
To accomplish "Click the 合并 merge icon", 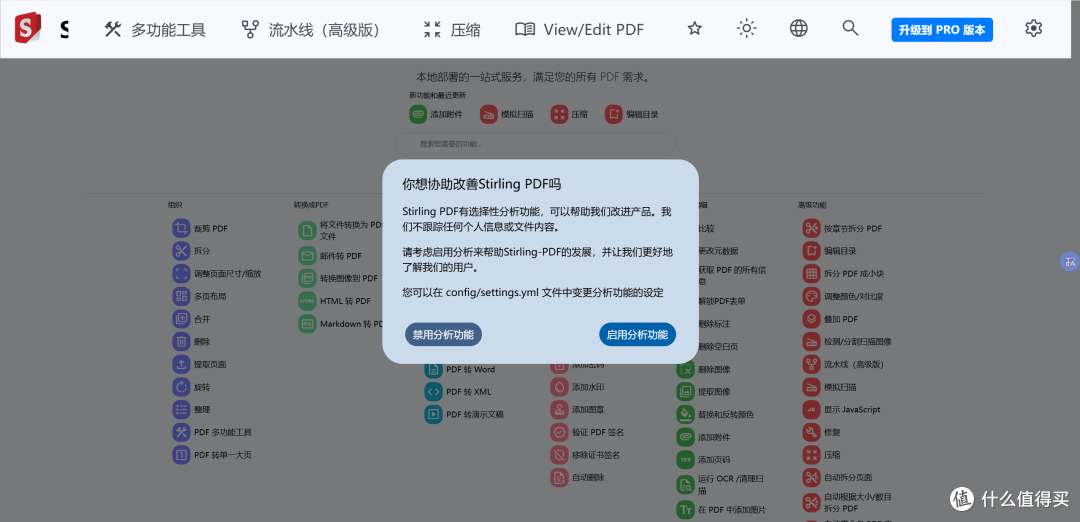I will coord(181,320).
